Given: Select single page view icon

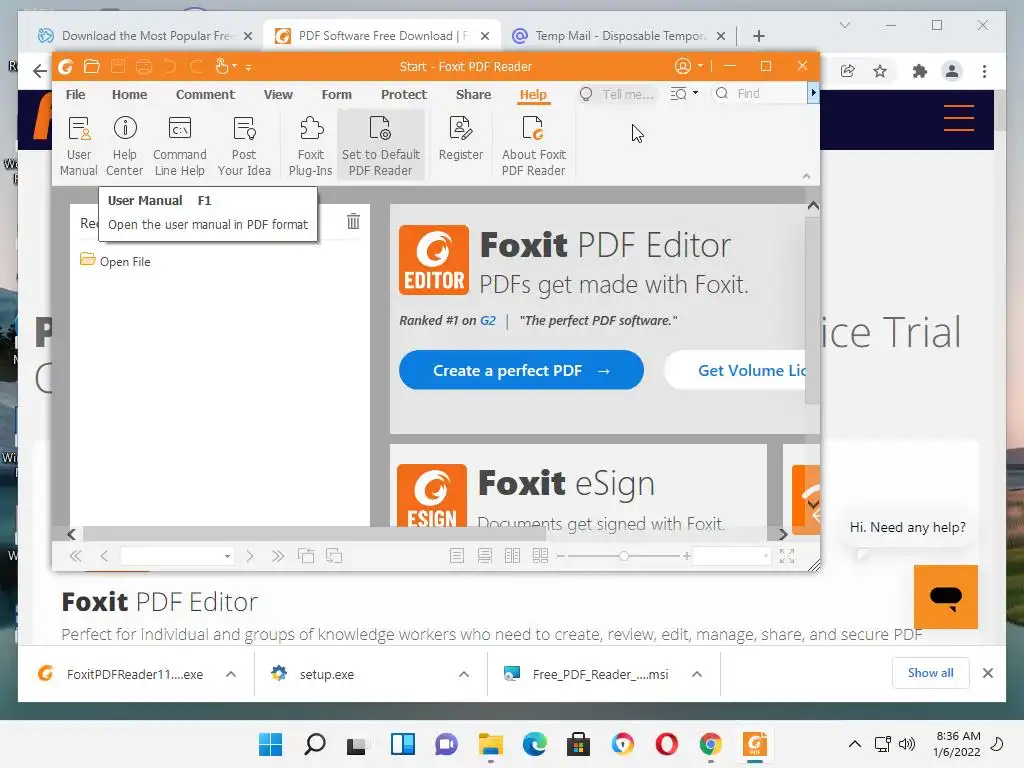Looking at the screenshot, I should pos(456,556).
